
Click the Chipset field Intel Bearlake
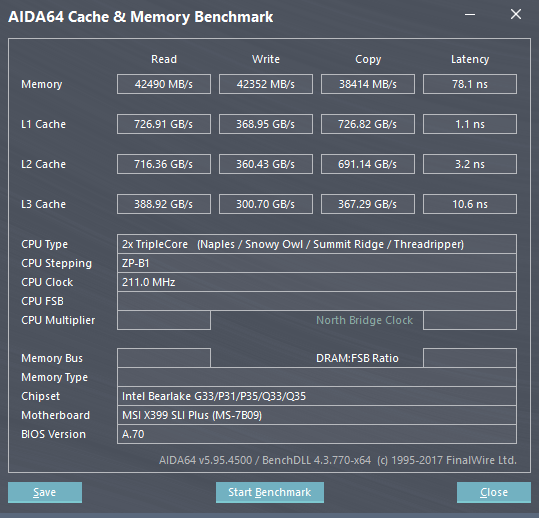(317, 396)
